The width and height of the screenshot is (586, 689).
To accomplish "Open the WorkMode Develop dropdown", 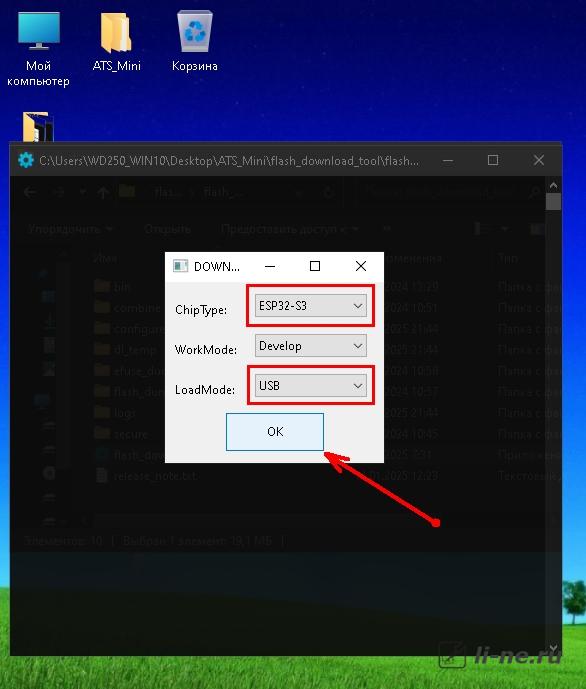I will (311, 345).
